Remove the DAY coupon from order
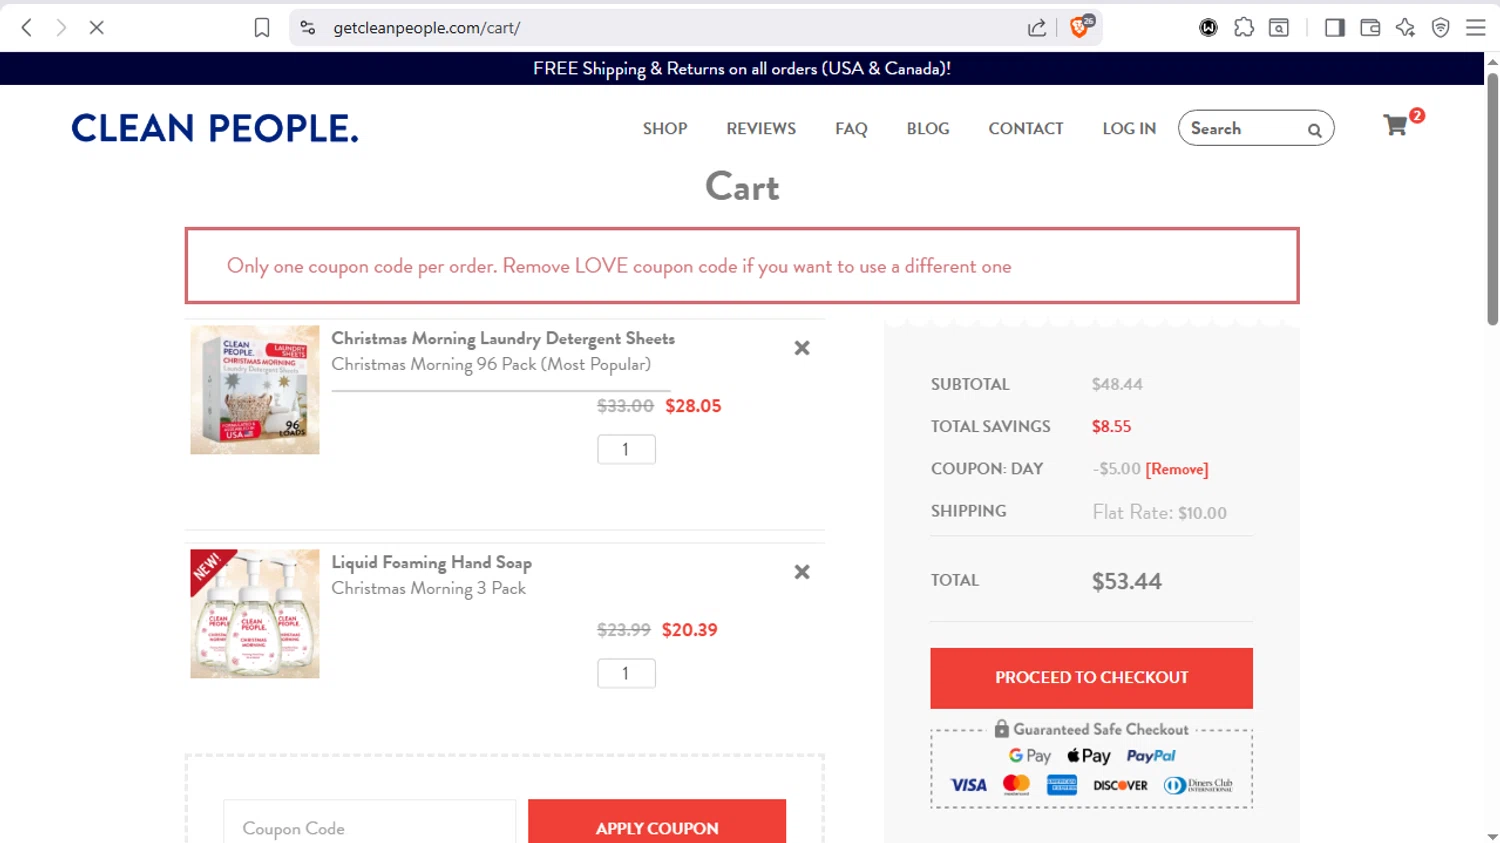1500x843 pixels. pyautogui.click(x=1176, y=469)
